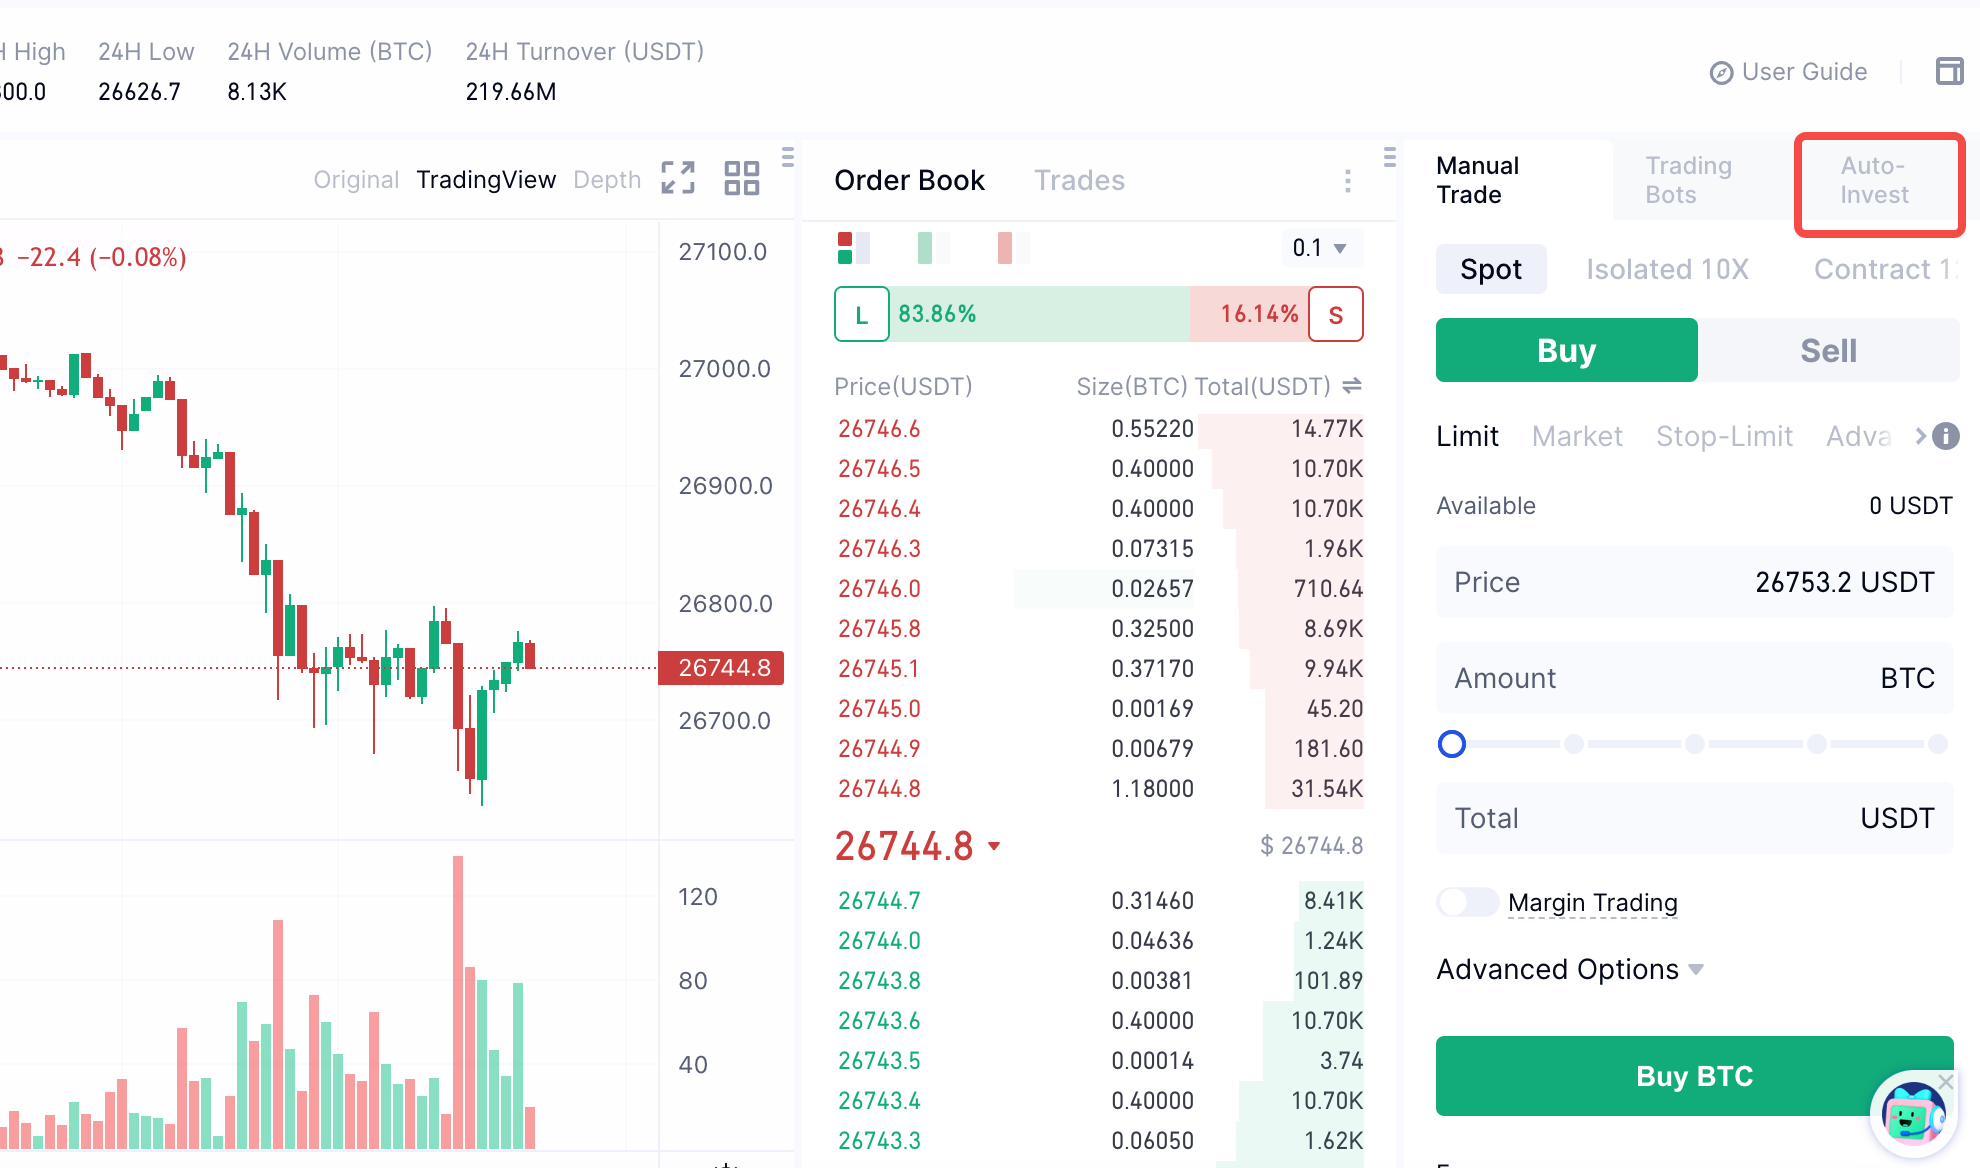Screen dimensions: 1980x1168
Task: Toggle the Margin Trading switch
Action: (x=1467, y=902)
